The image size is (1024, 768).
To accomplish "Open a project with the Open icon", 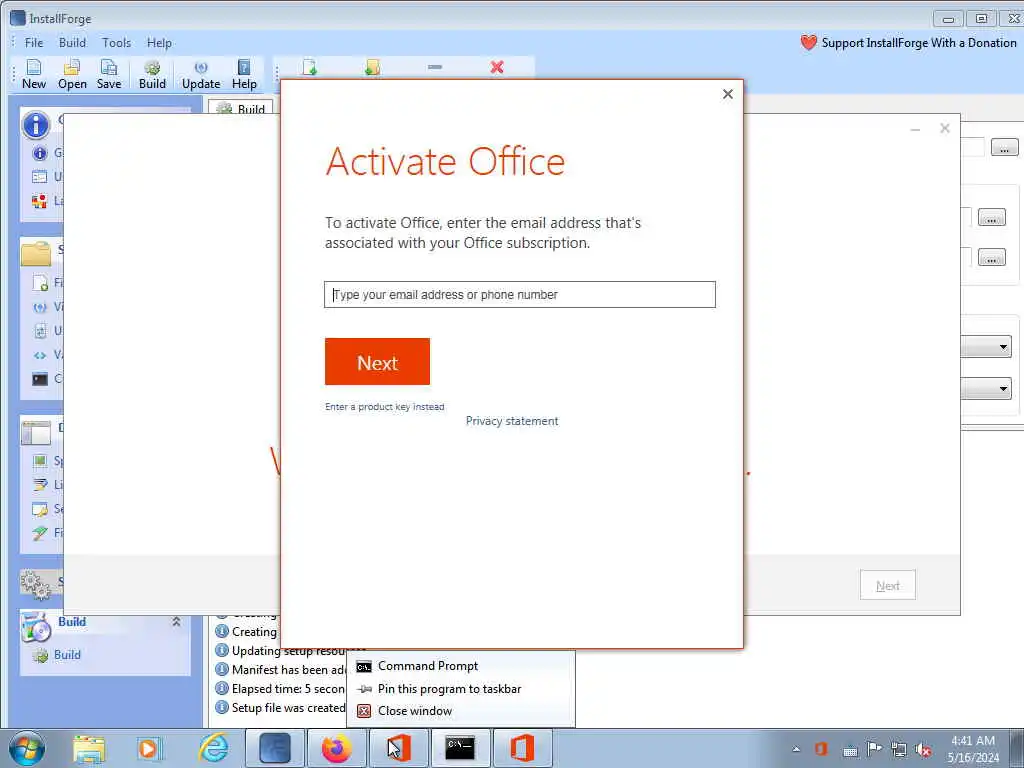I will point(72,74).
